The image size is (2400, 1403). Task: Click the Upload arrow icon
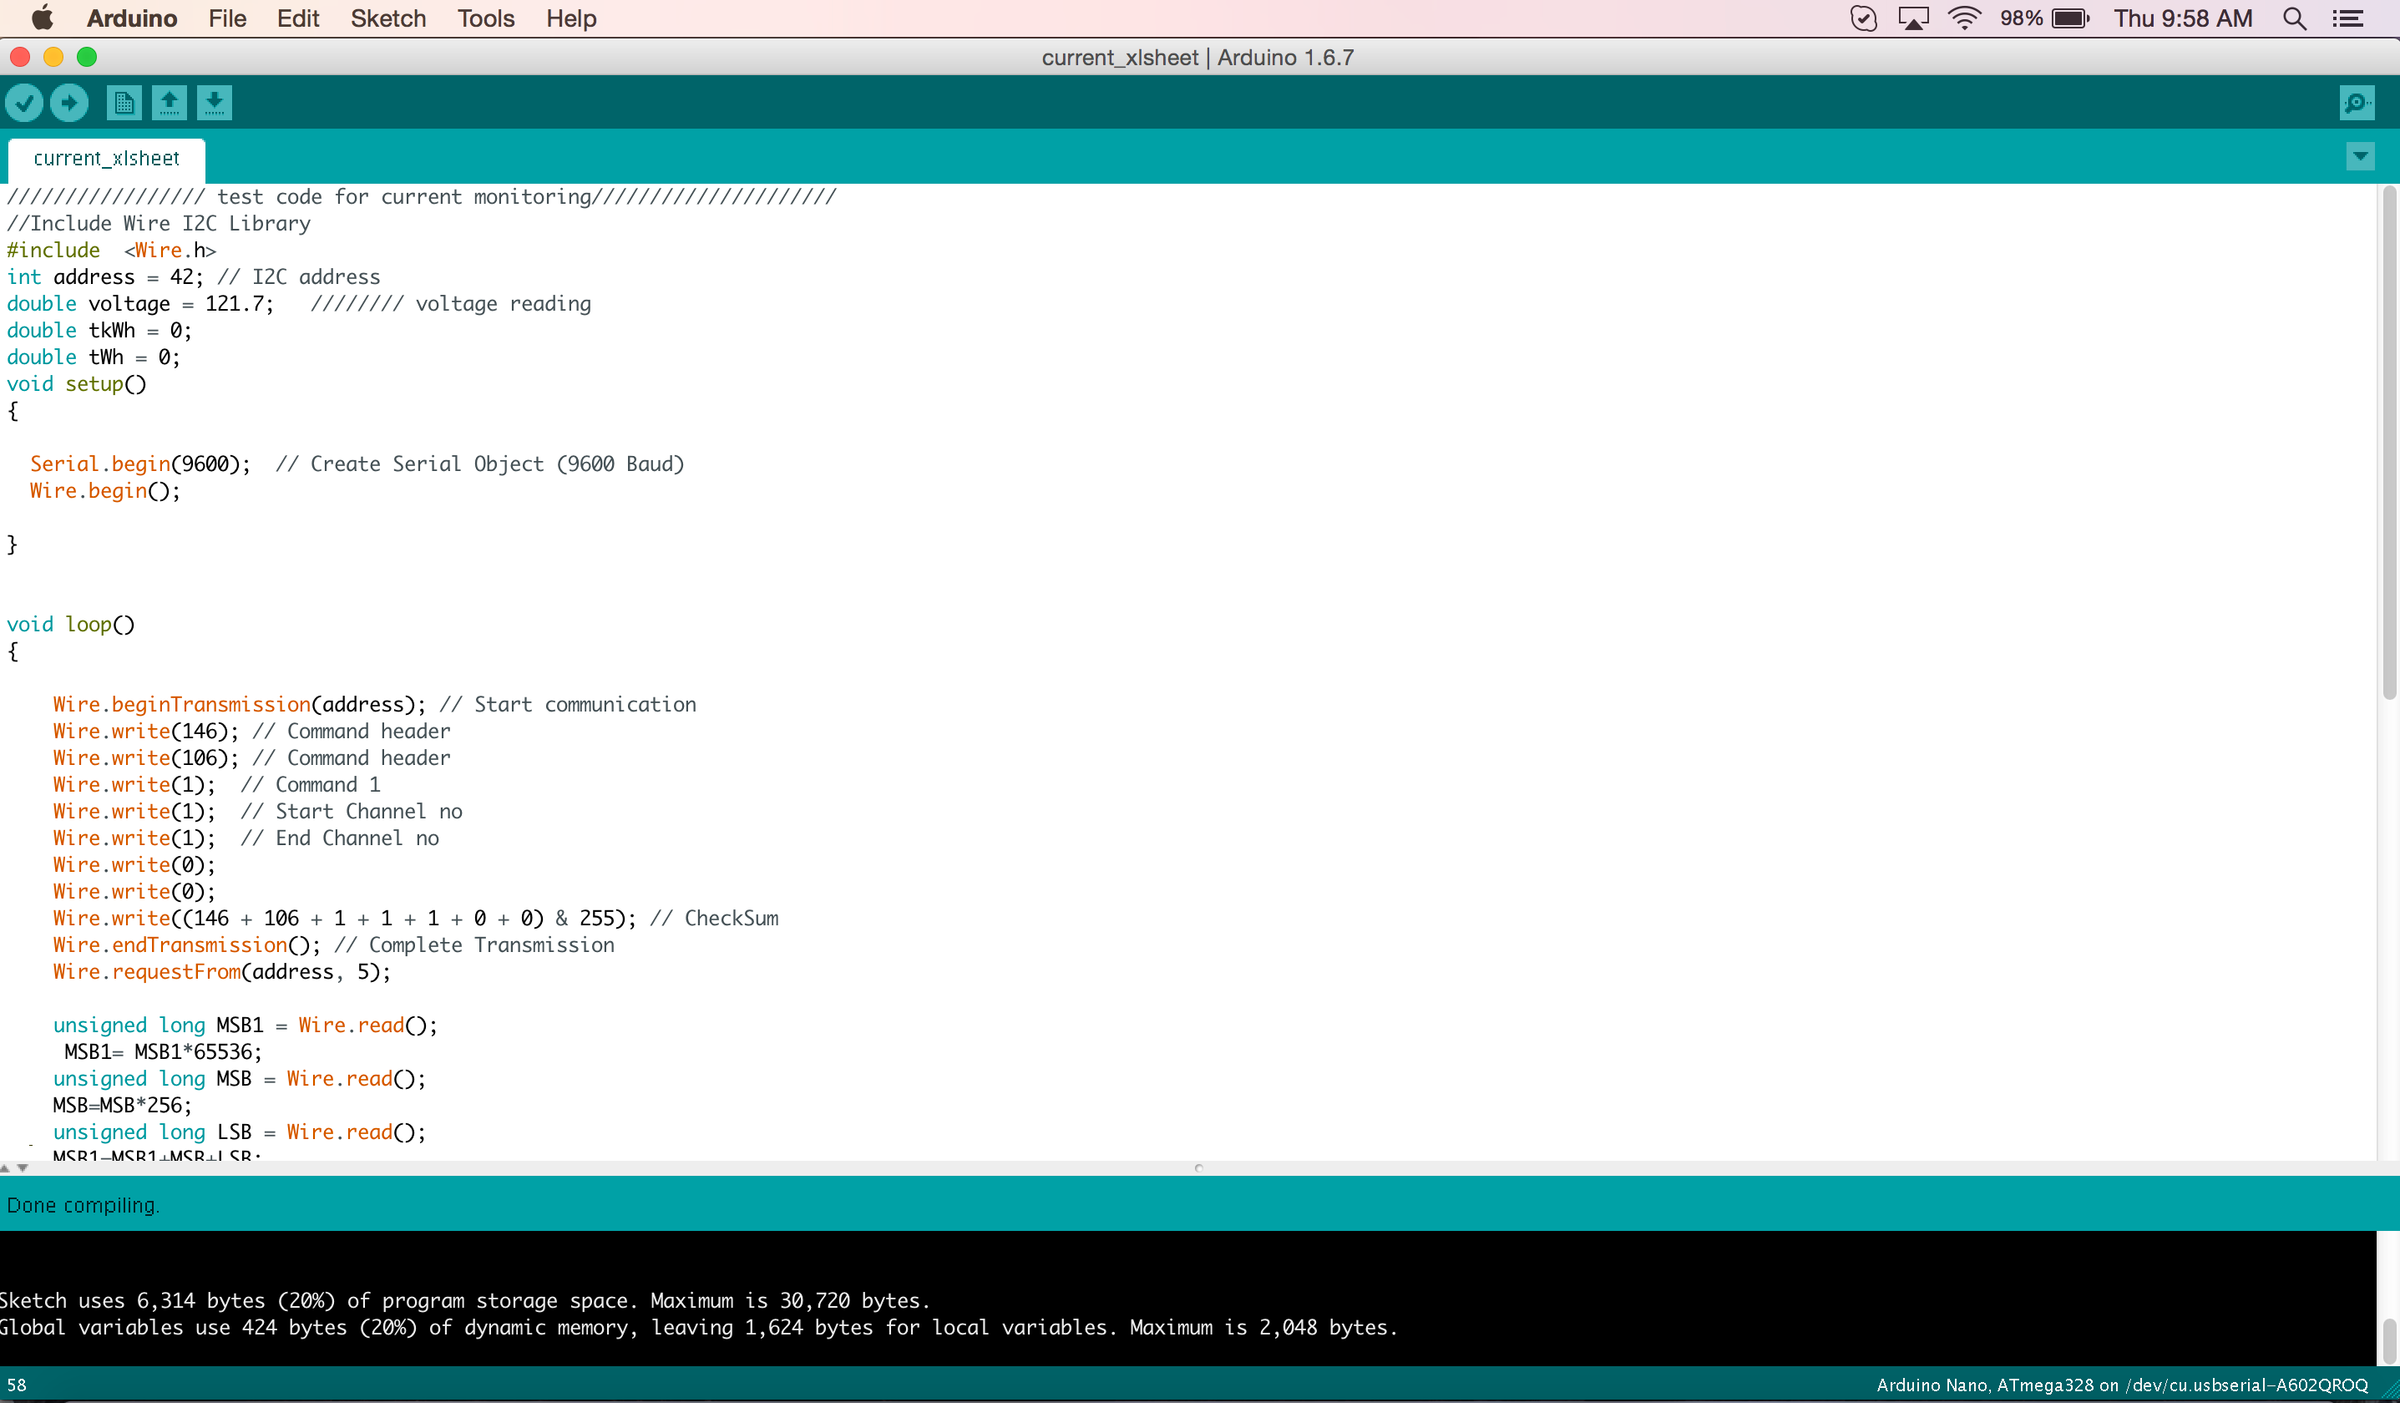click(68, 102)
